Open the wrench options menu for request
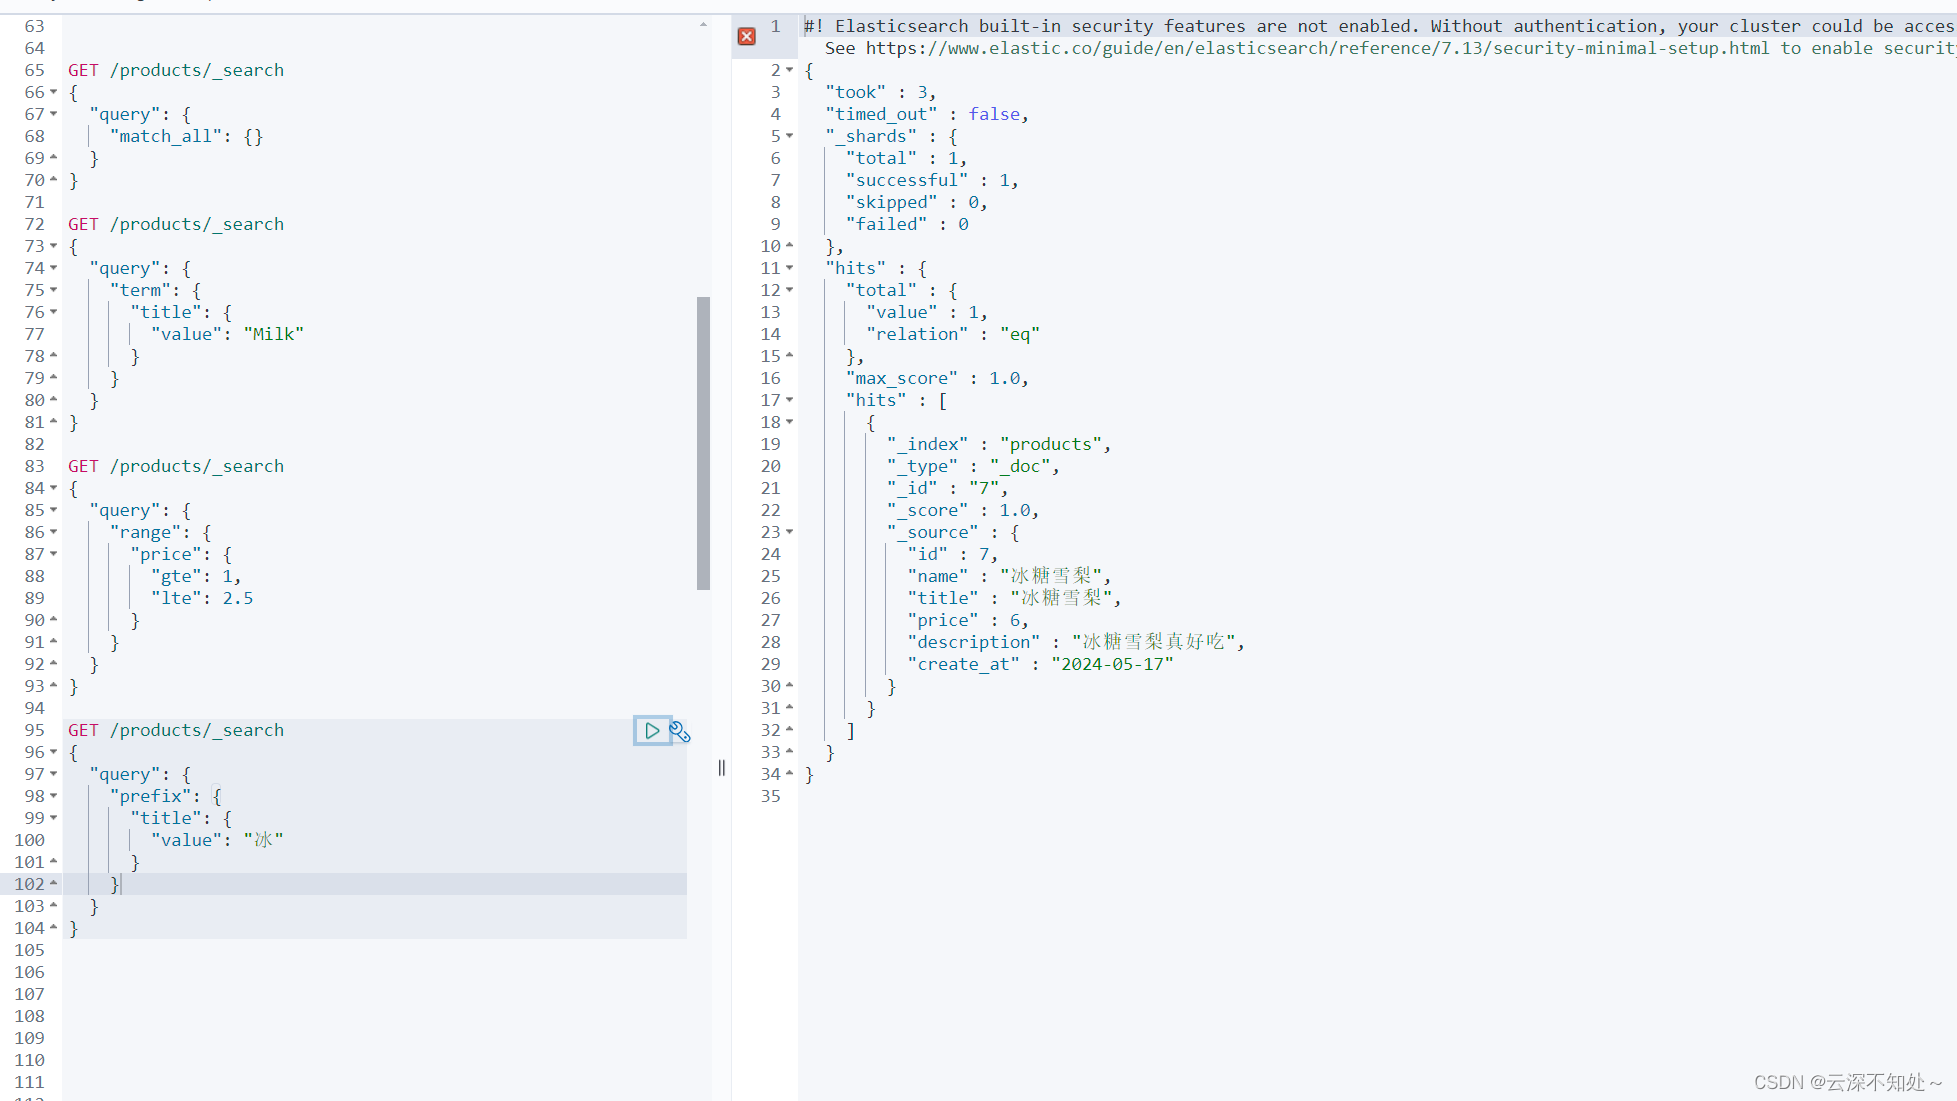This screenshot has width=1957, height=1101. click(680, 732)
